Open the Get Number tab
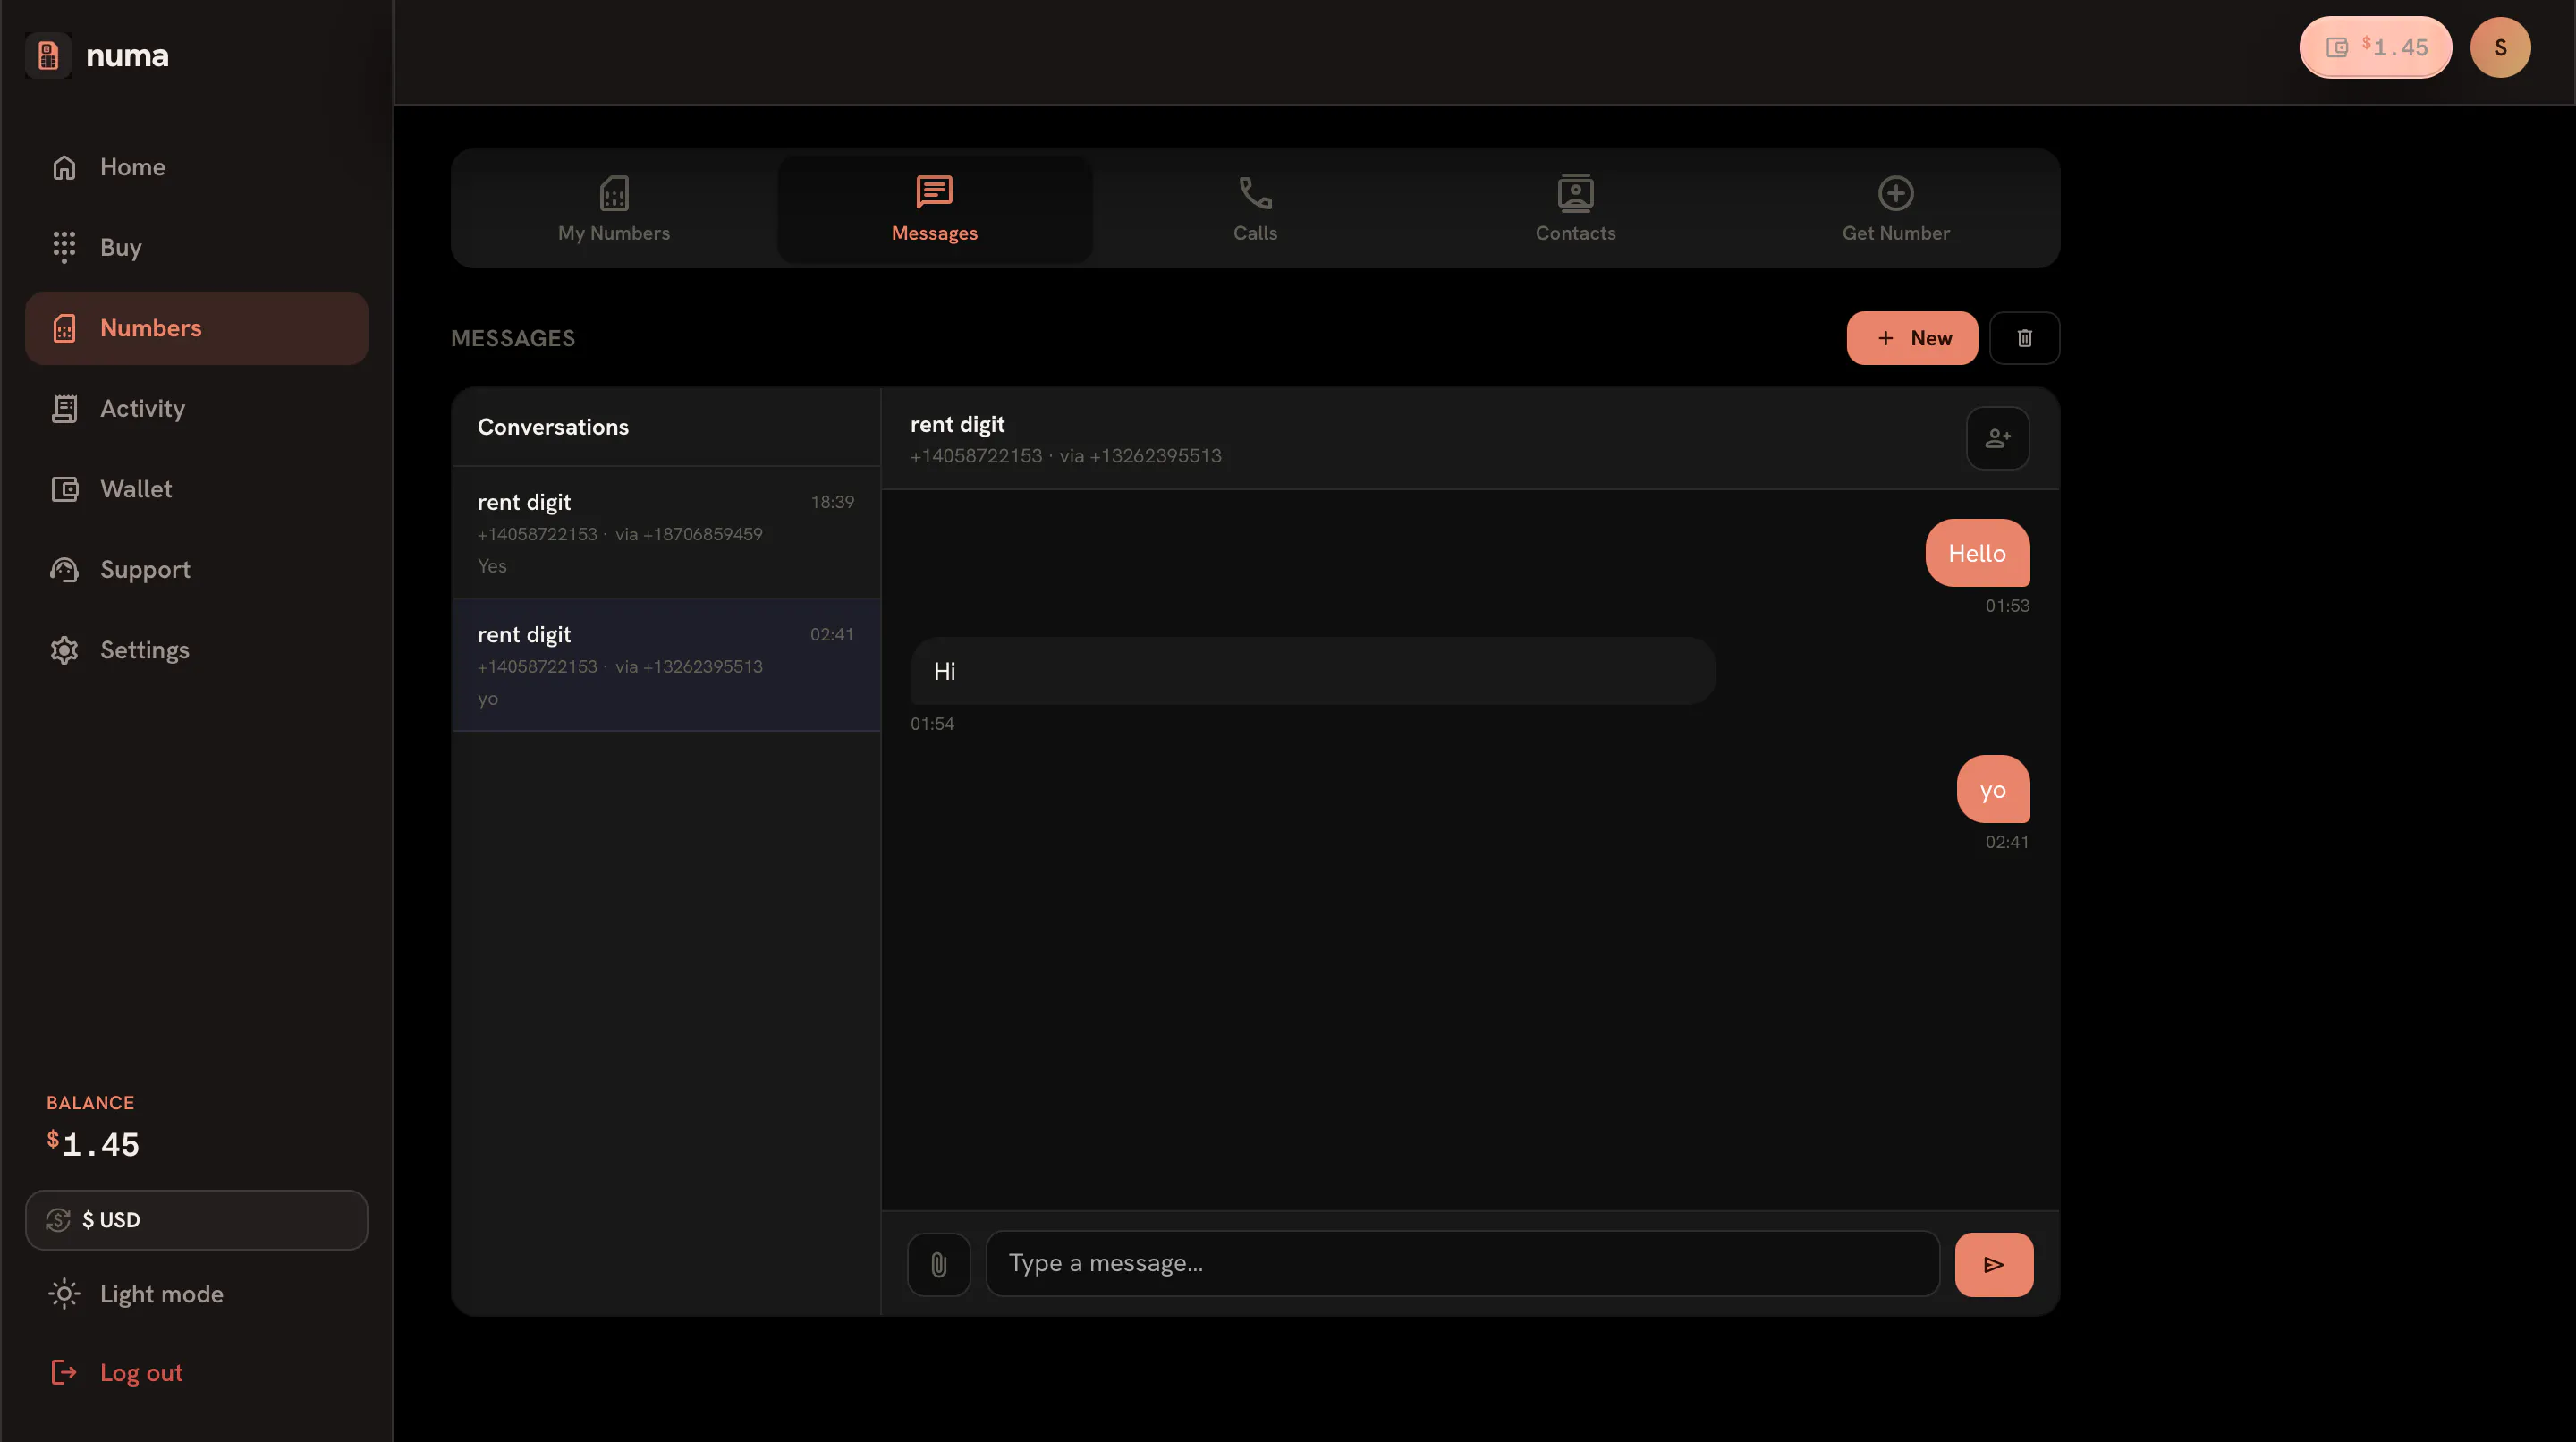The height and width of the screenshot is (1442, 2576). point(1896,209)
